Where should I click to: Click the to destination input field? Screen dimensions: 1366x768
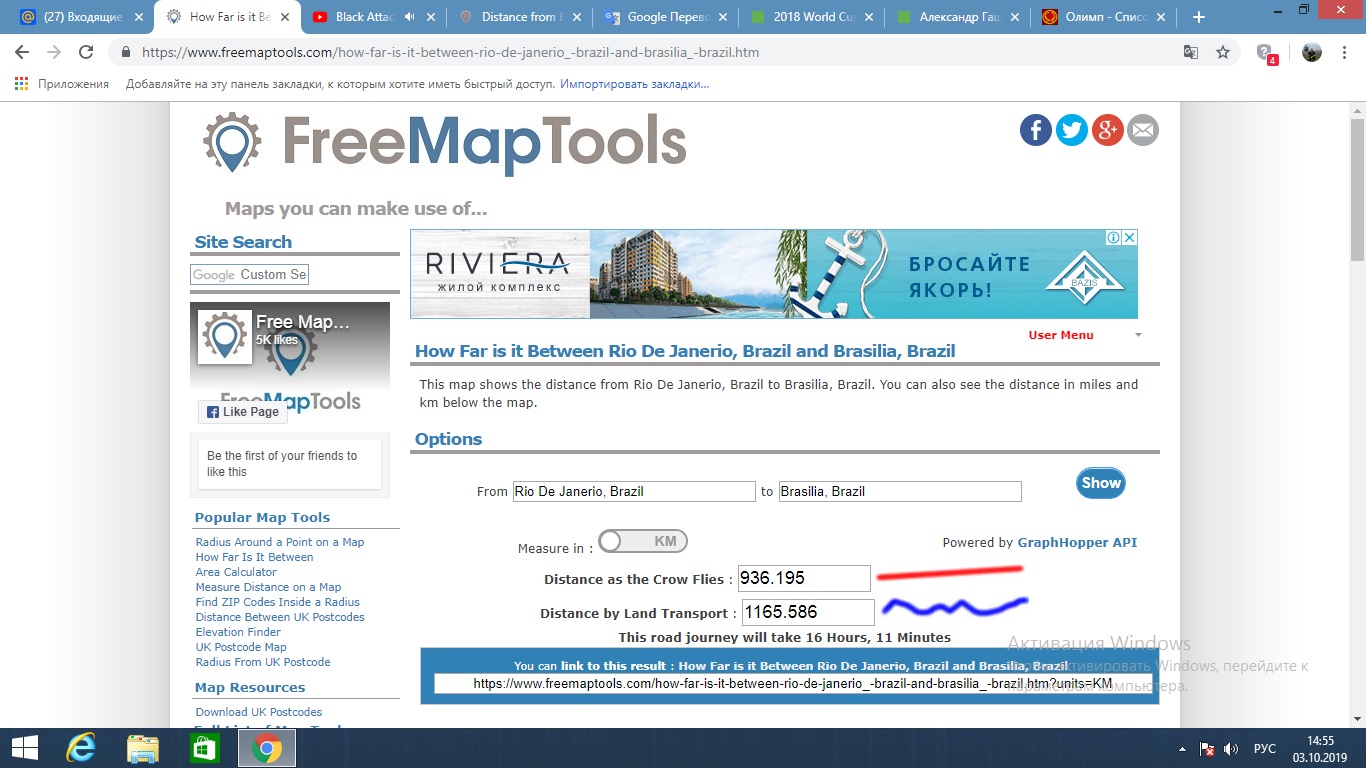coord(900,491)
